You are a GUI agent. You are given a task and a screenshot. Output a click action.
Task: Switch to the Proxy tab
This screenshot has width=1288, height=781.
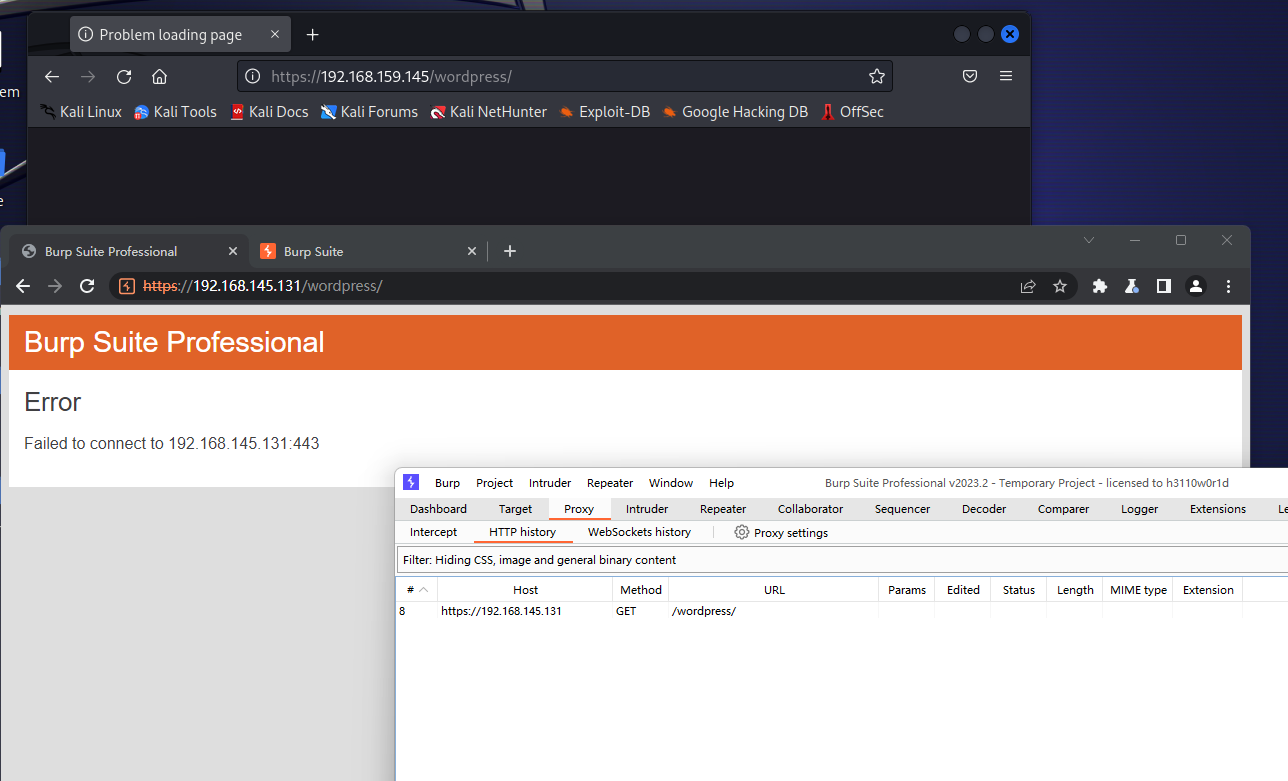pos(579,509)
